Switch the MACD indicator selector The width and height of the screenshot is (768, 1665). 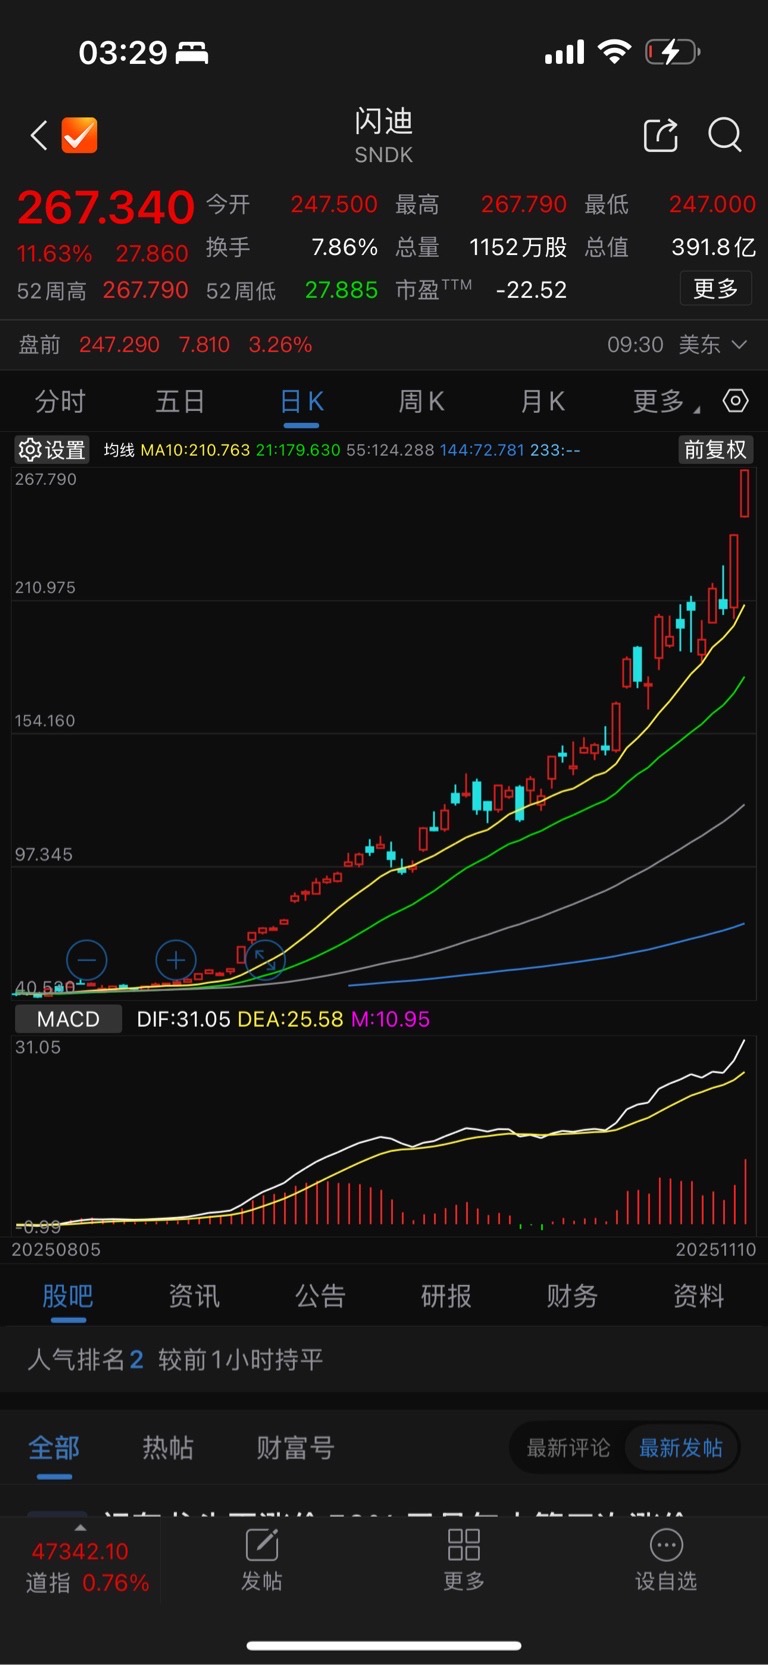68,1019
